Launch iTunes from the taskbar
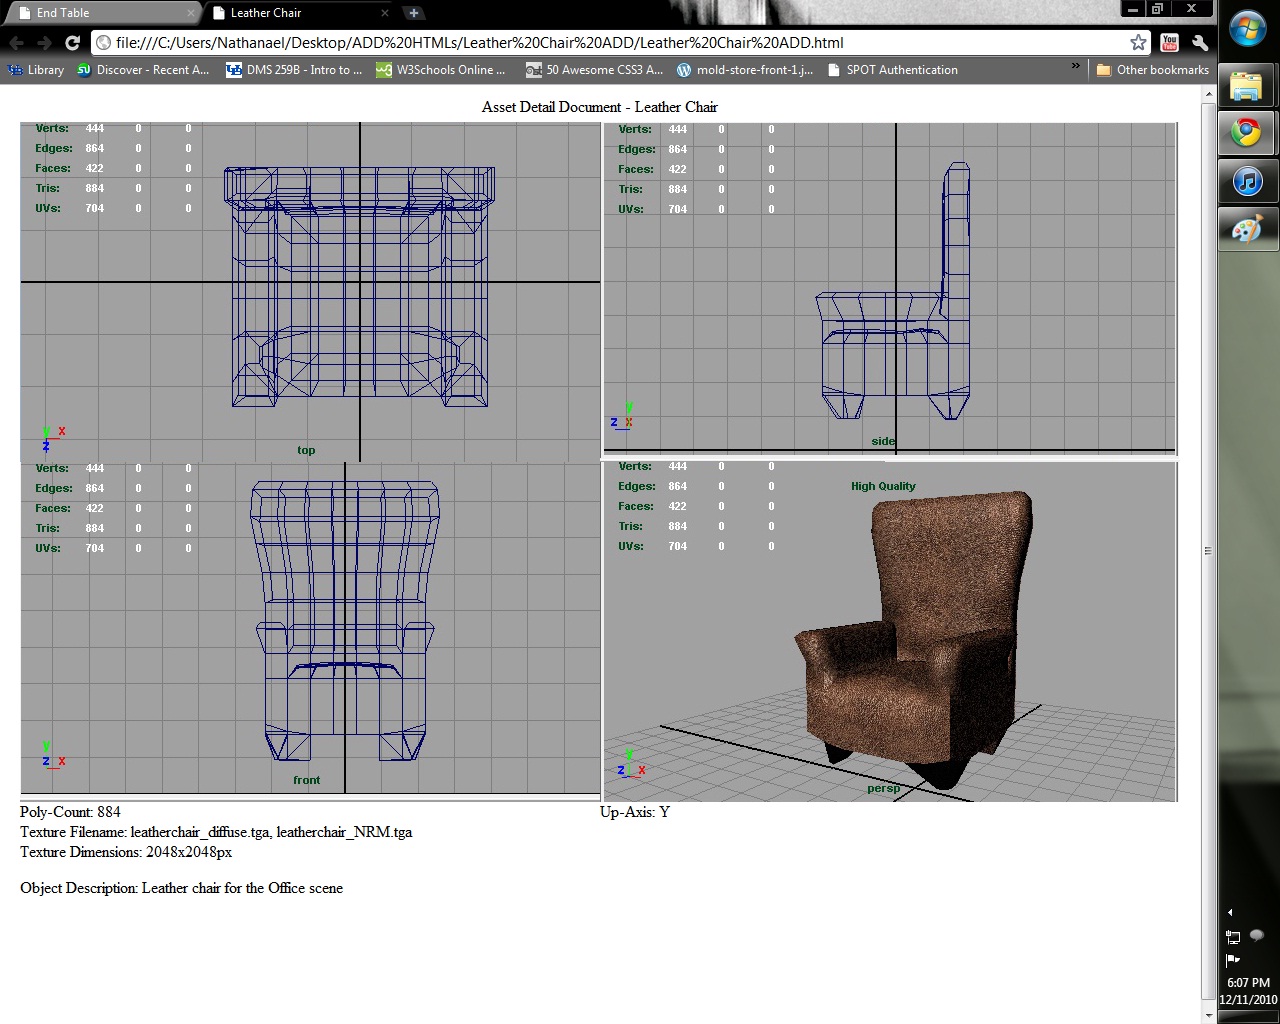This screenshot has width=1280, height=1024. pos(1247,181)
